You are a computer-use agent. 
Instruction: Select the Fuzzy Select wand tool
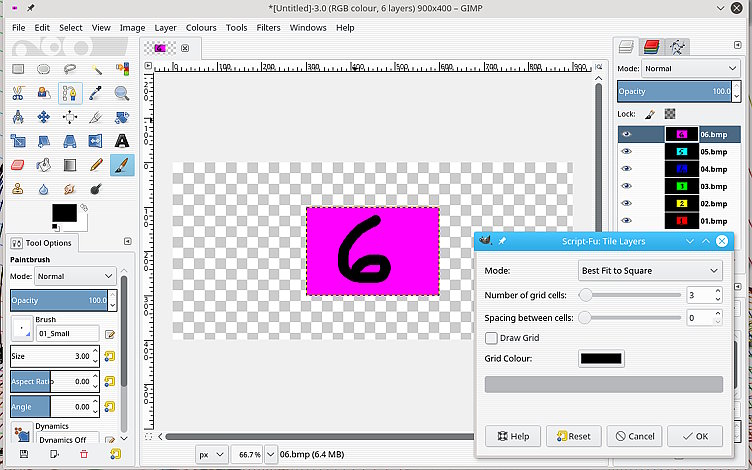pyautogui.click(x=96, y=70)
